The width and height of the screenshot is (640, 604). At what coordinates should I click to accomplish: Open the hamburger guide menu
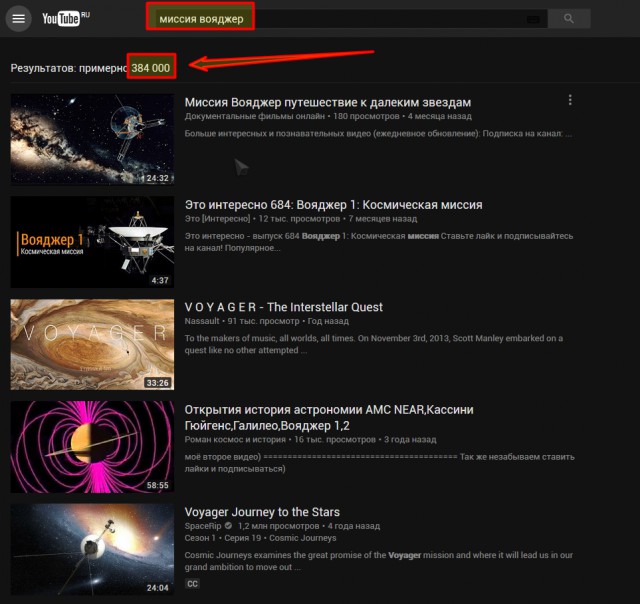tap(18, 19)
